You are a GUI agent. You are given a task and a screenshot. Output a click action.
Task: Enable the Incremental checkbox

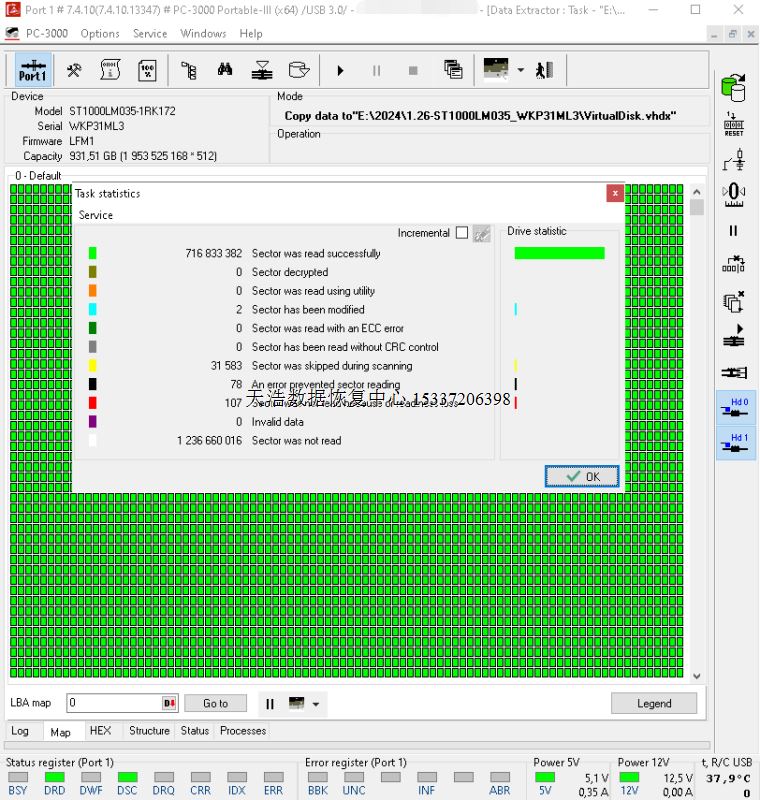461,233
